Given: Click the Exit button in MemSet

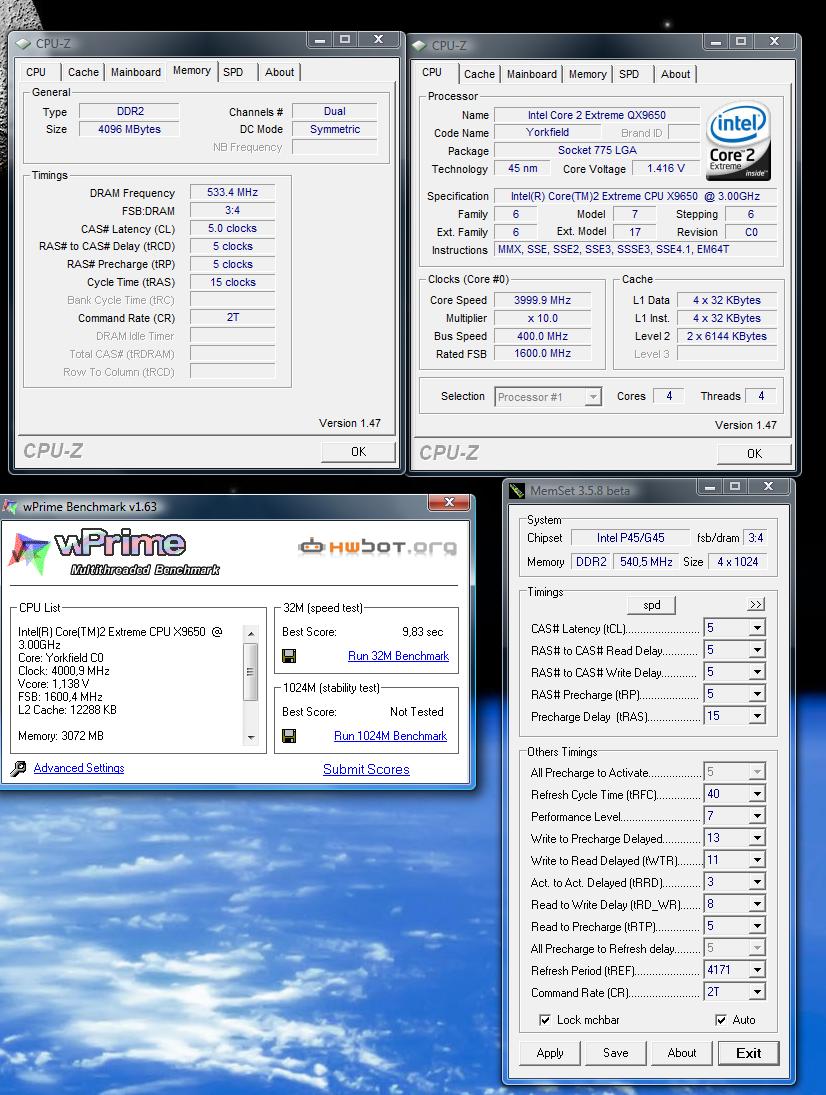Looking at the screenshot, I should tap(748, 1053).
